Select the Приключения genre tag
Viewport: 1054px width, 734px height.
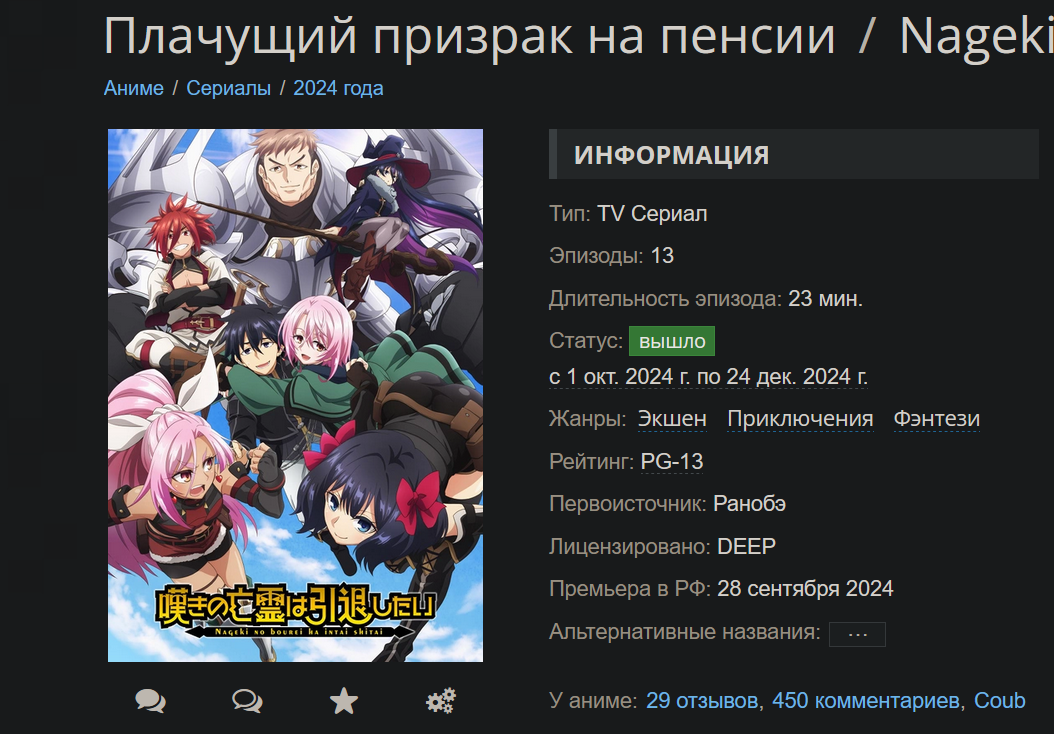800,419
